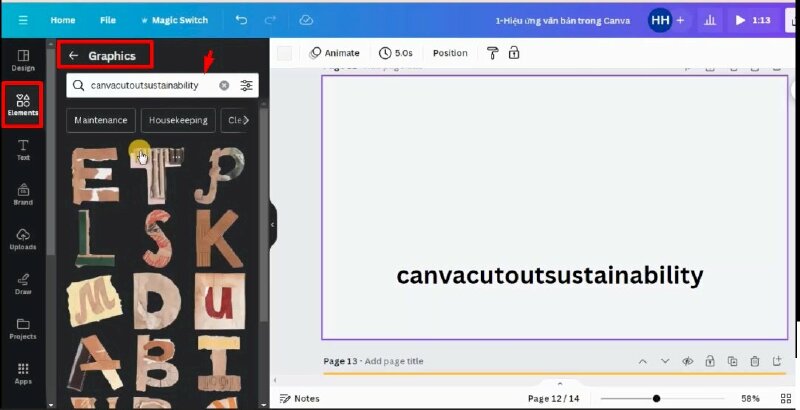This screenshot has width=800, height=410.
Task: Open the Magic Switch menu
Action: (x=174, y=20)
